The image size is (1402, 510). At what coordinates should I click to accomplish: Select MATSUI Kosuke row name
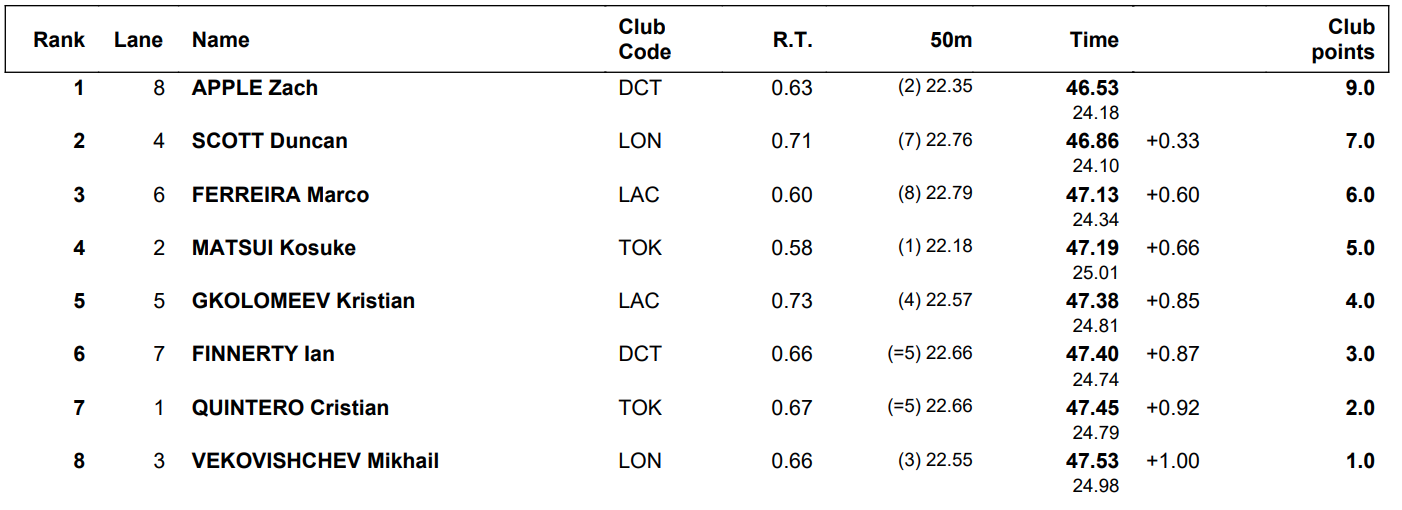point(274,248)
